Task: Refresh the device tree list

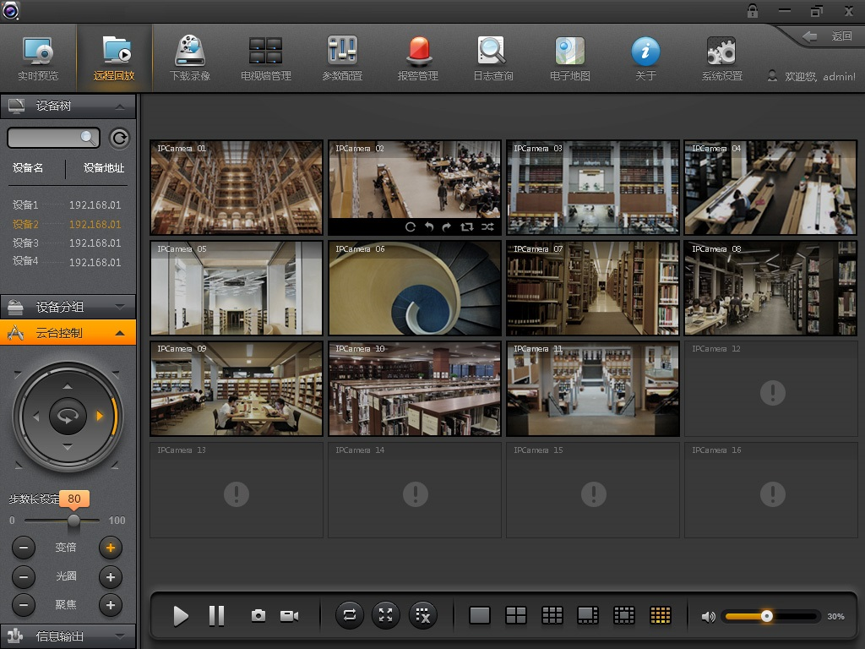Action: 119,138
